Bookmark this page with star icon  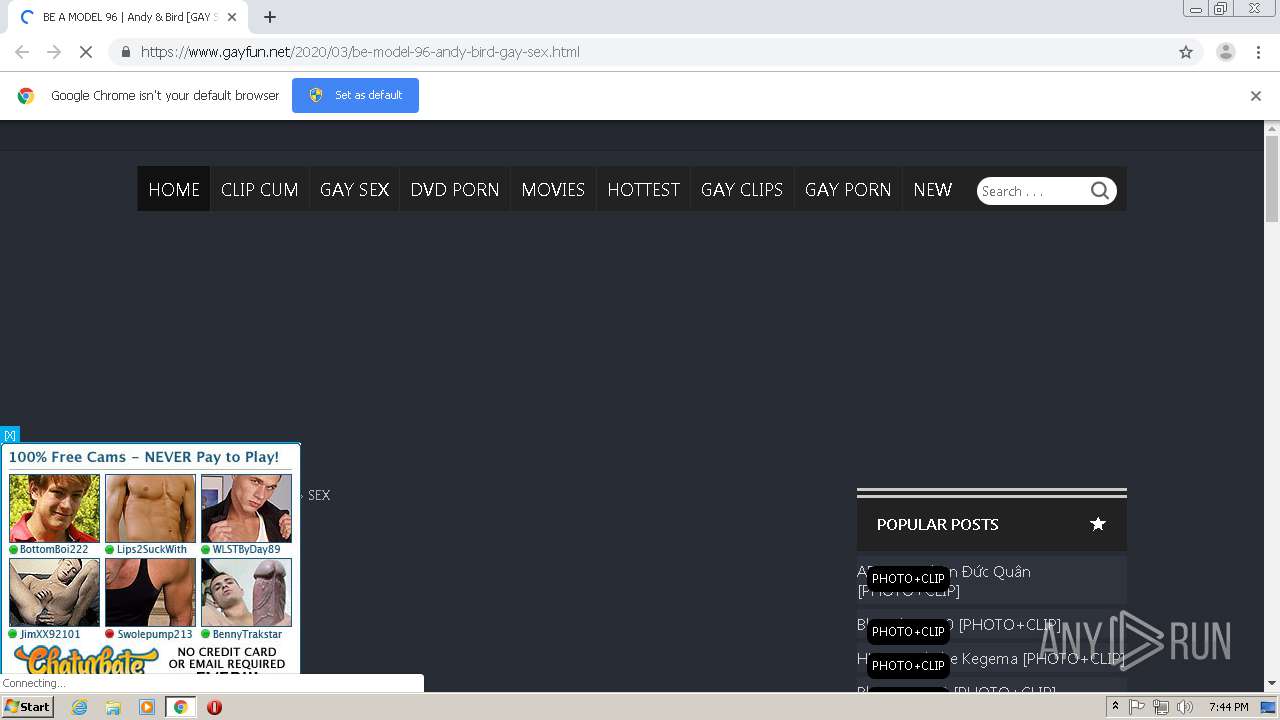pos(1186,52)
